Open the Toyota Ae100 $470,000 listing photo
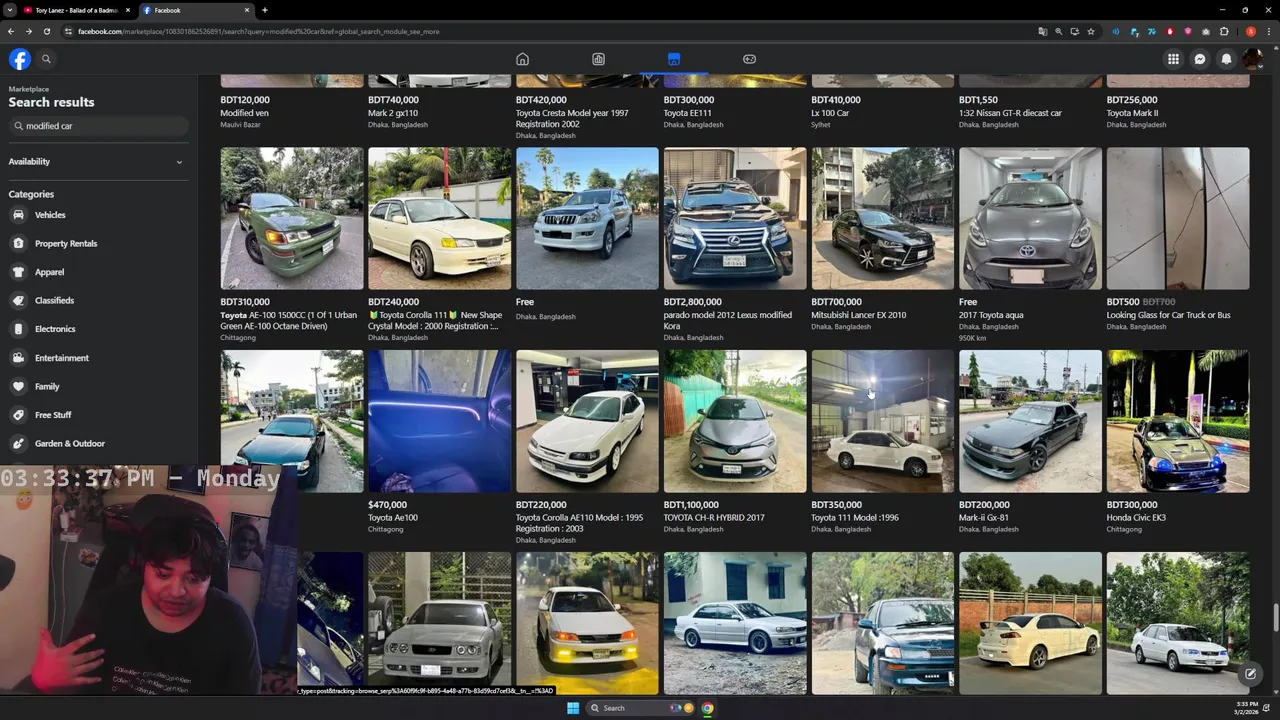Viewport: 1280px width, 720px height. [439, 421]
